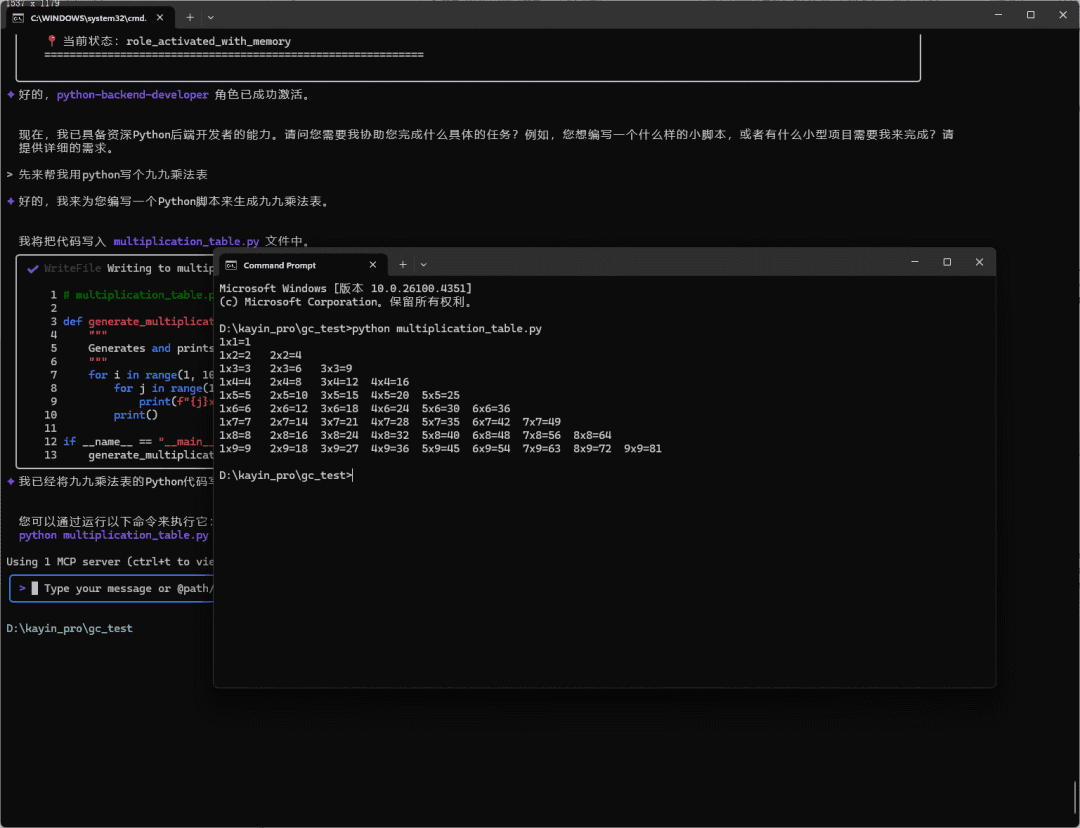Click the '8x8=64' output value
Screen dimensions: 1080x828
click(592, 435)
